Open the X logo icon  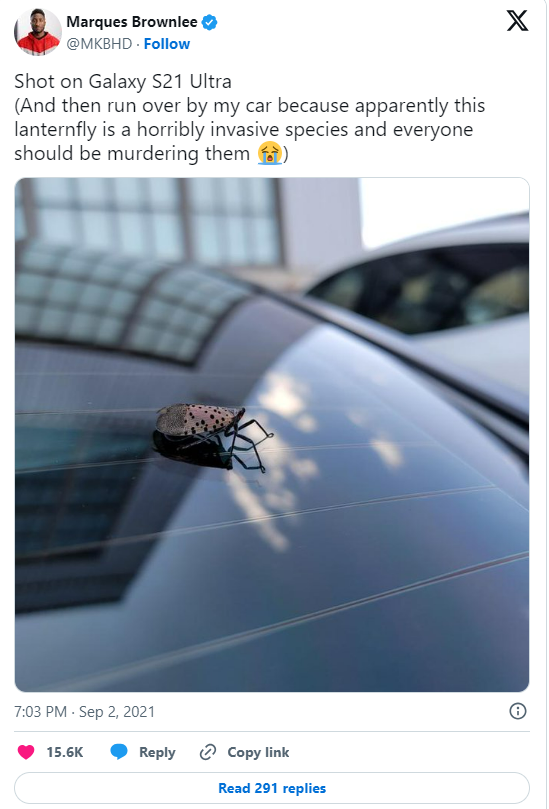(x=517, y=21)
